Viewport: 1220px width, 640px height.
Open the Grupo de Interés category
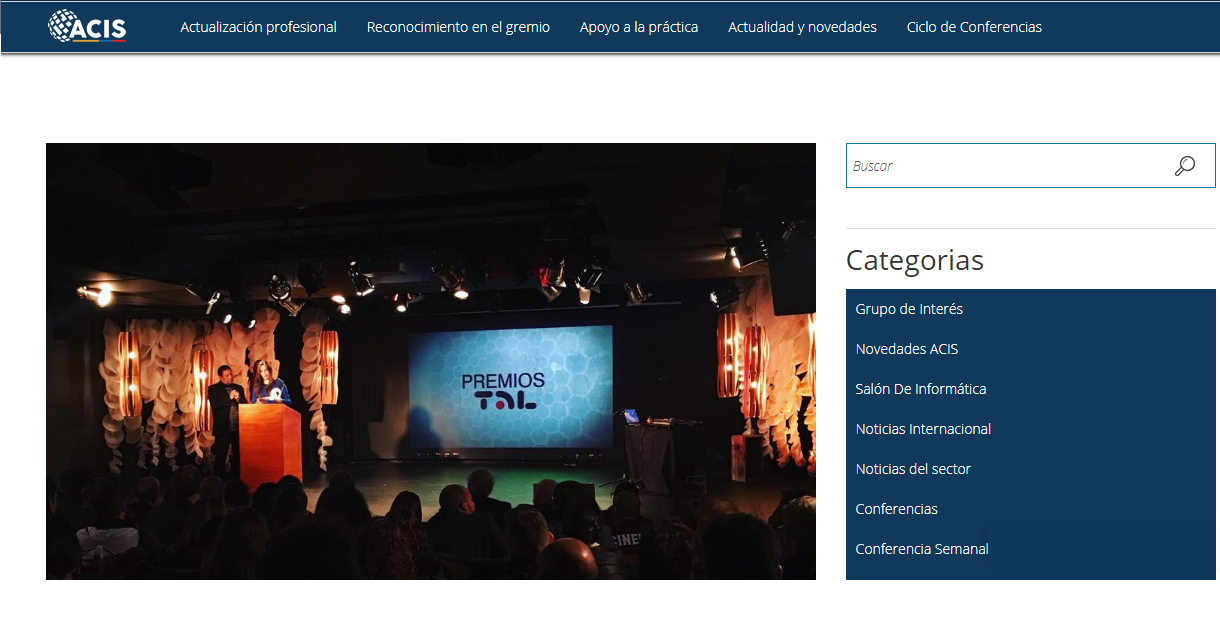[x=909, y=309]
